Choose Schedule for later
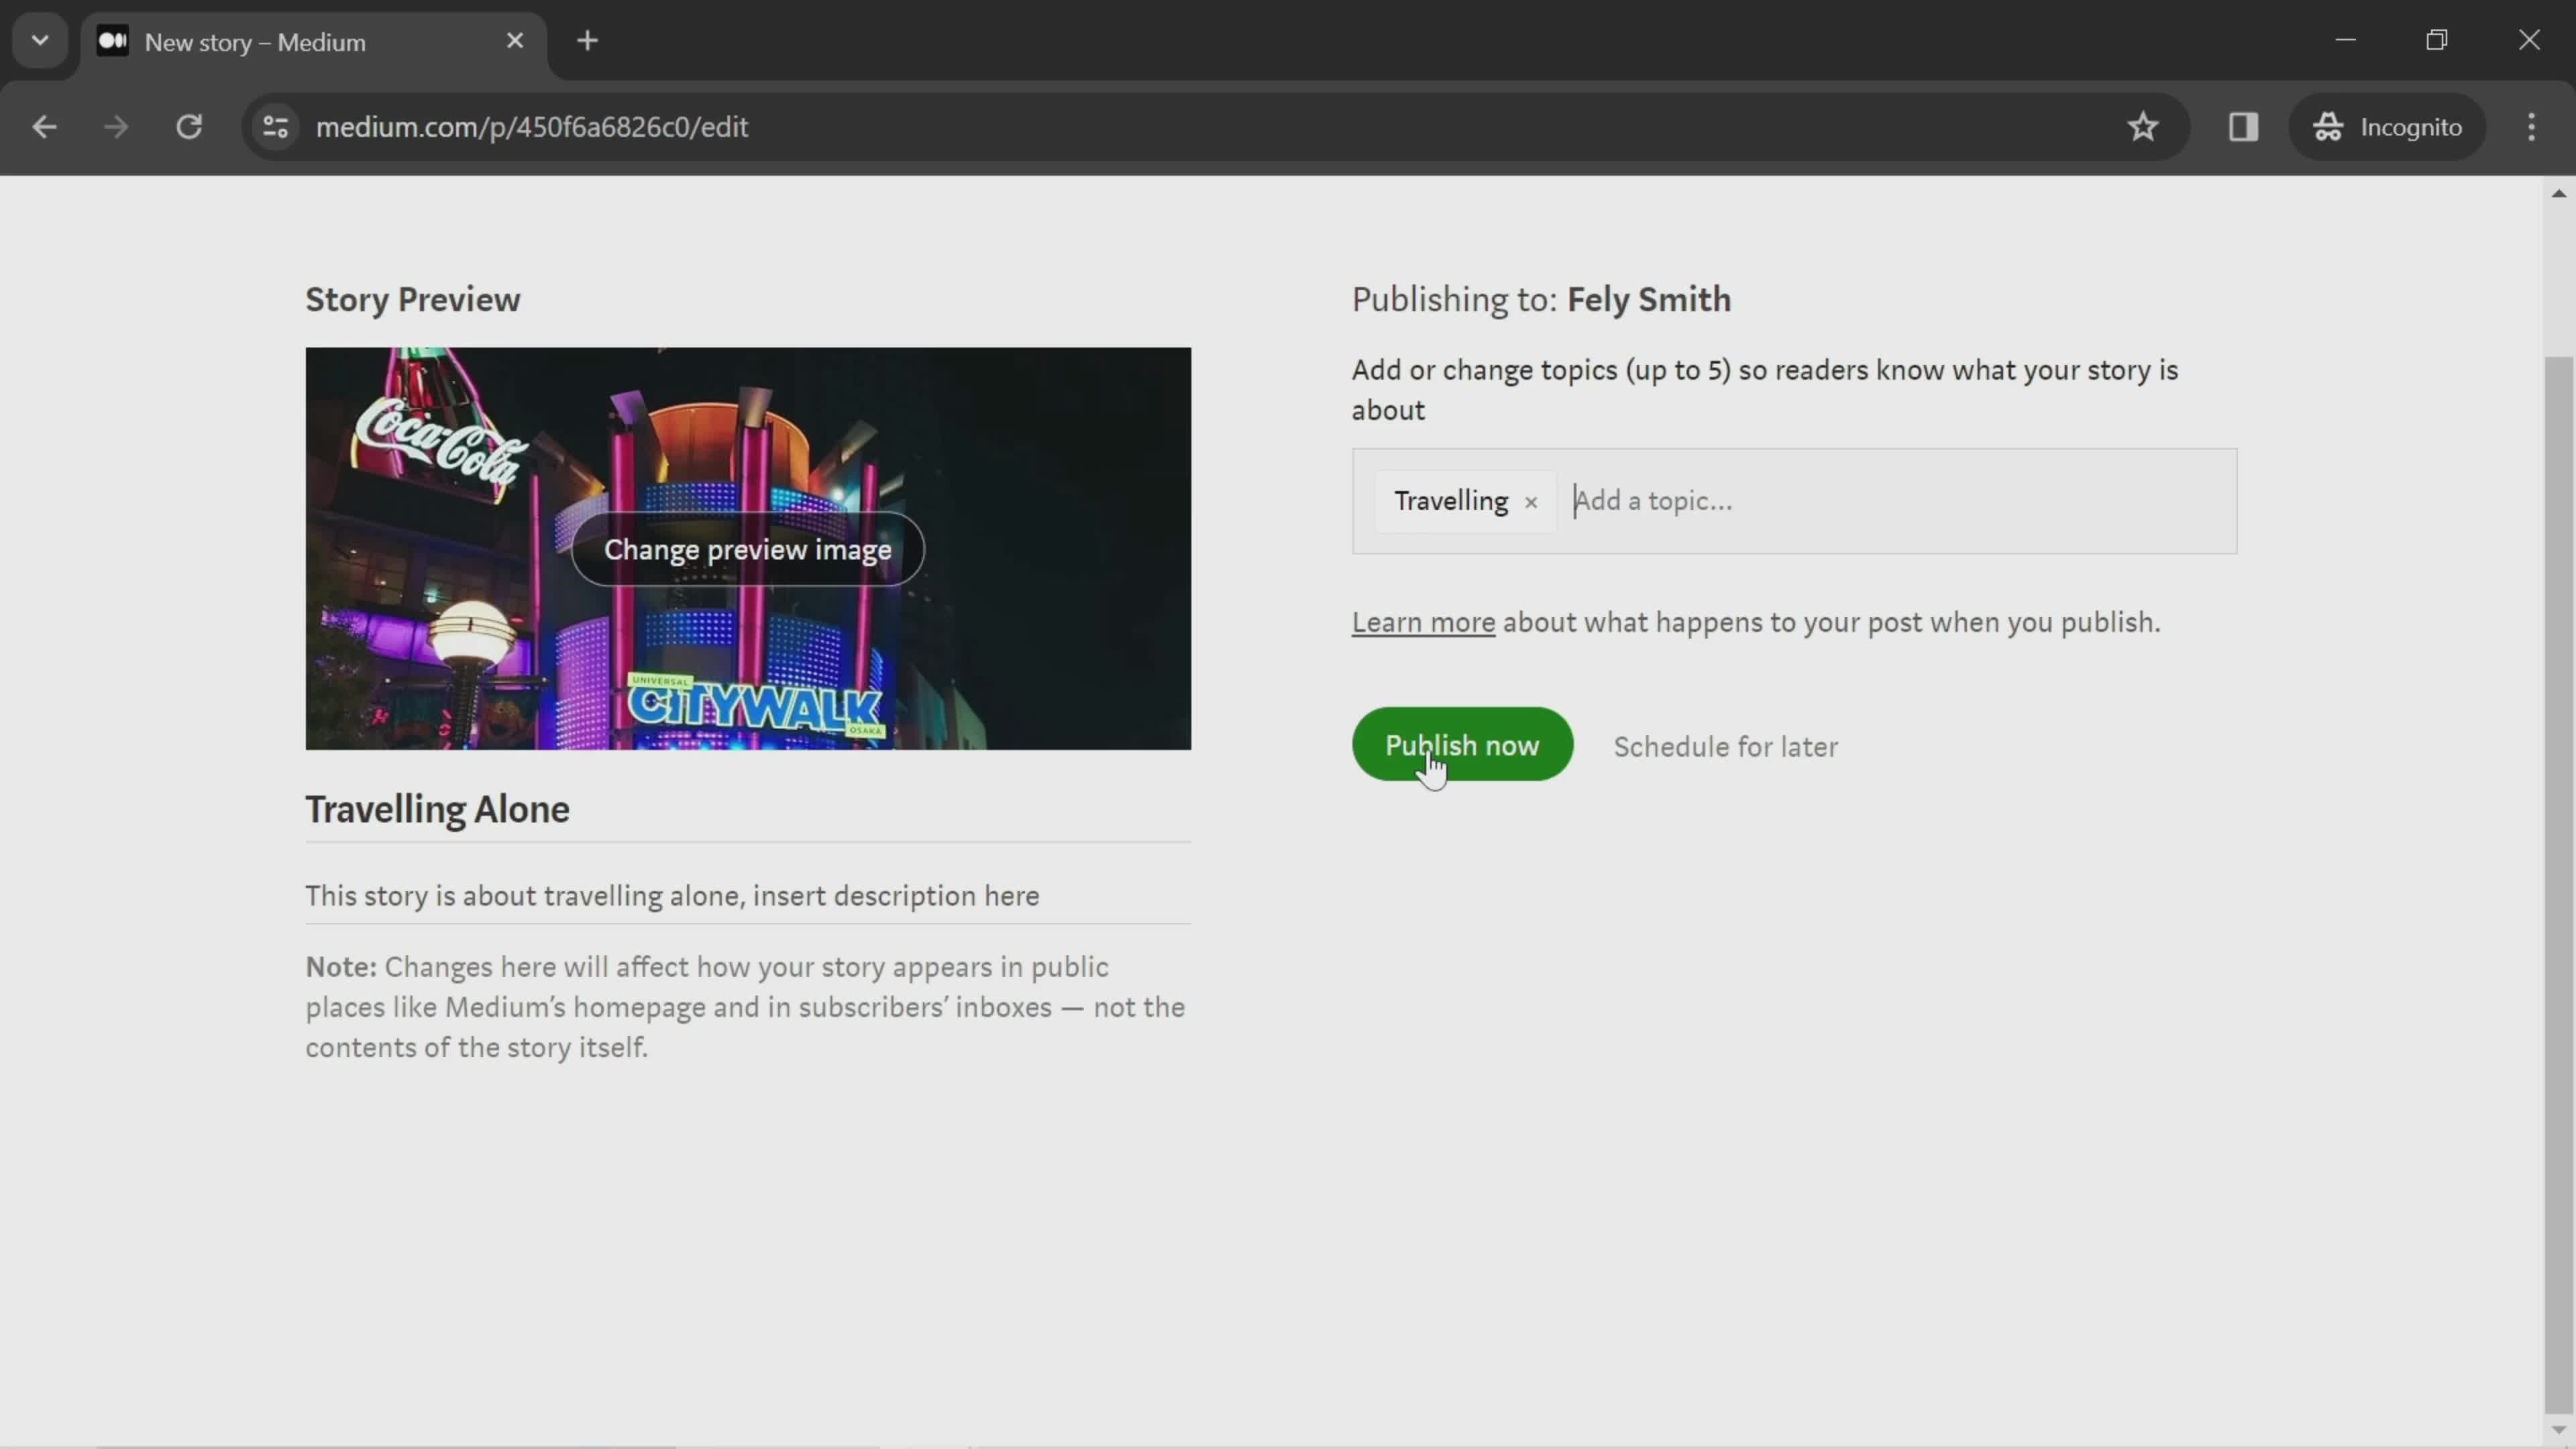 (1726, 746)
